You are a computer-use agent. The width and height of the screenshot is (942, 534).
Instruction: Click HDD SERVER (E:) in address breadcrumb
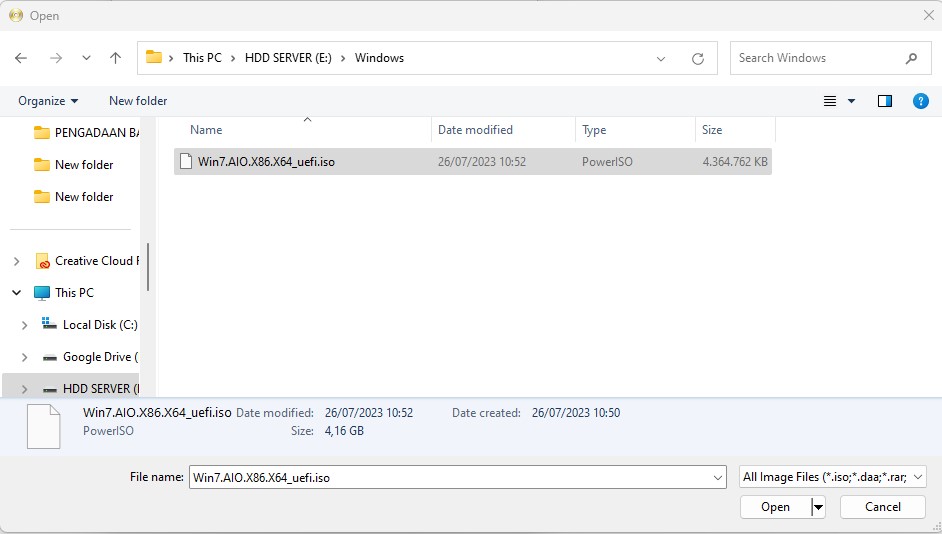288,58
